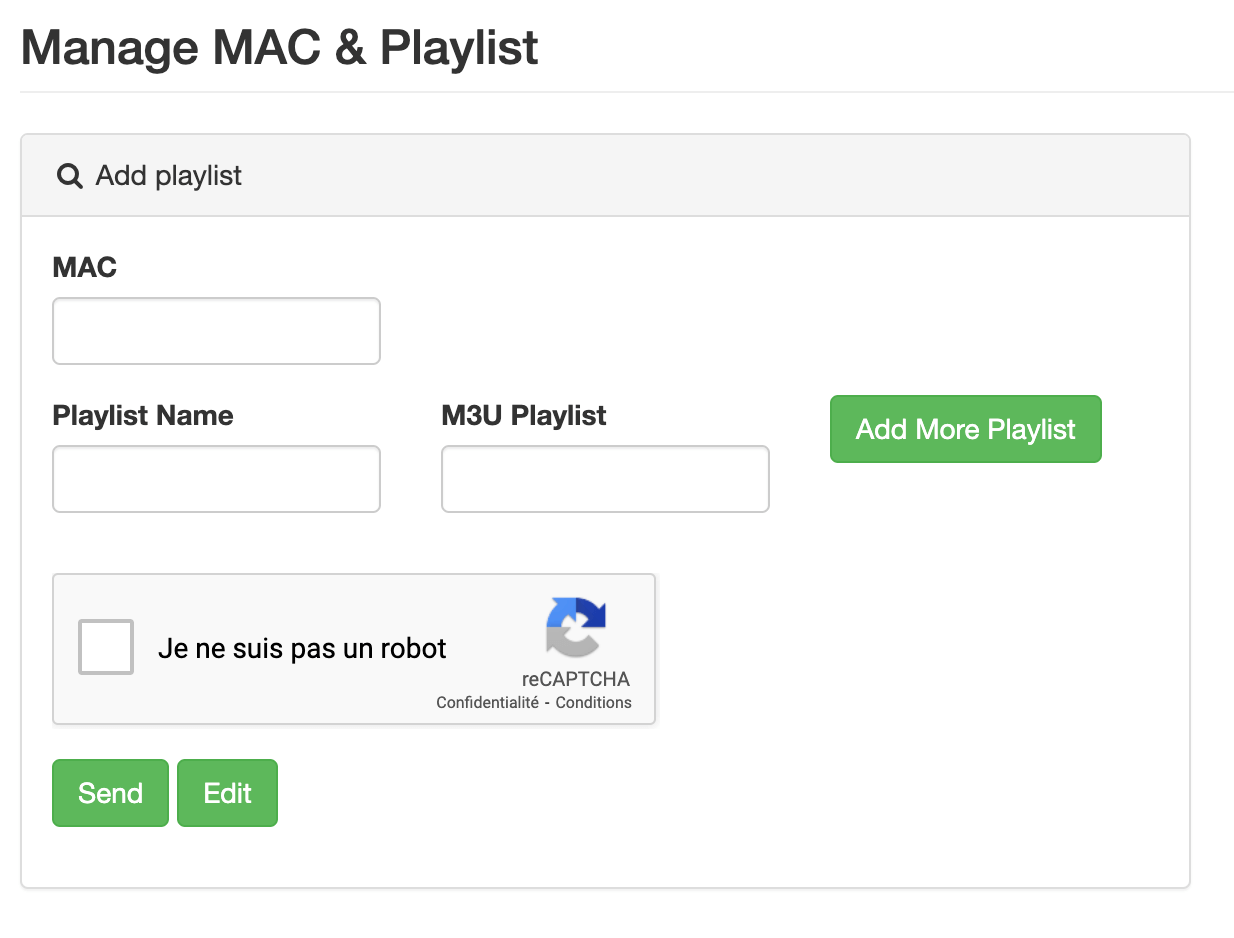Click the green Edit button

[x=227, y=793]
